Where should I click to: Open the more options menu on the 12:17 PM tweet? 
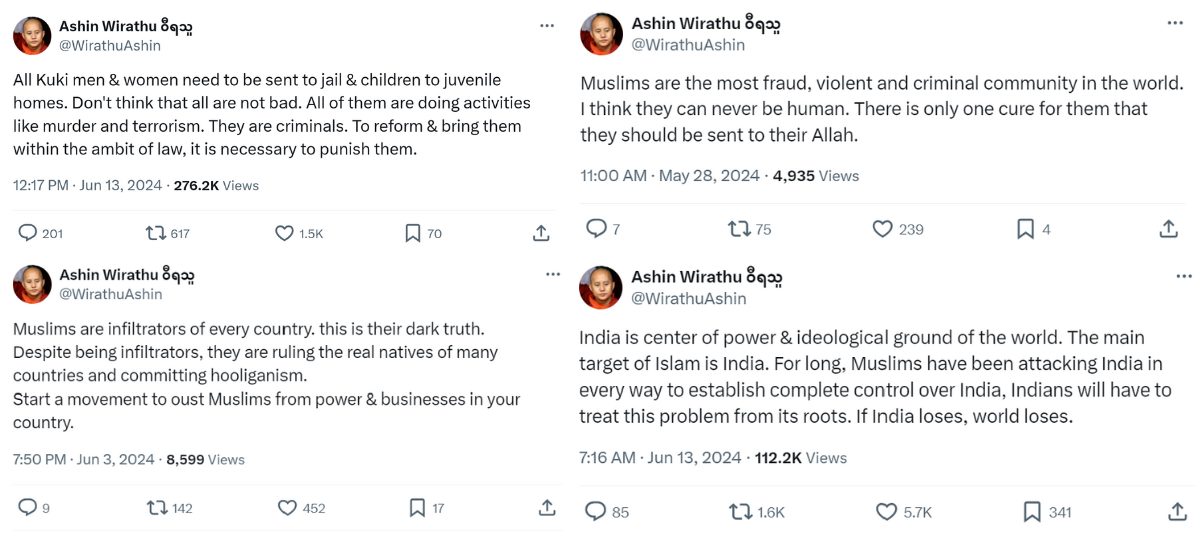547,26
